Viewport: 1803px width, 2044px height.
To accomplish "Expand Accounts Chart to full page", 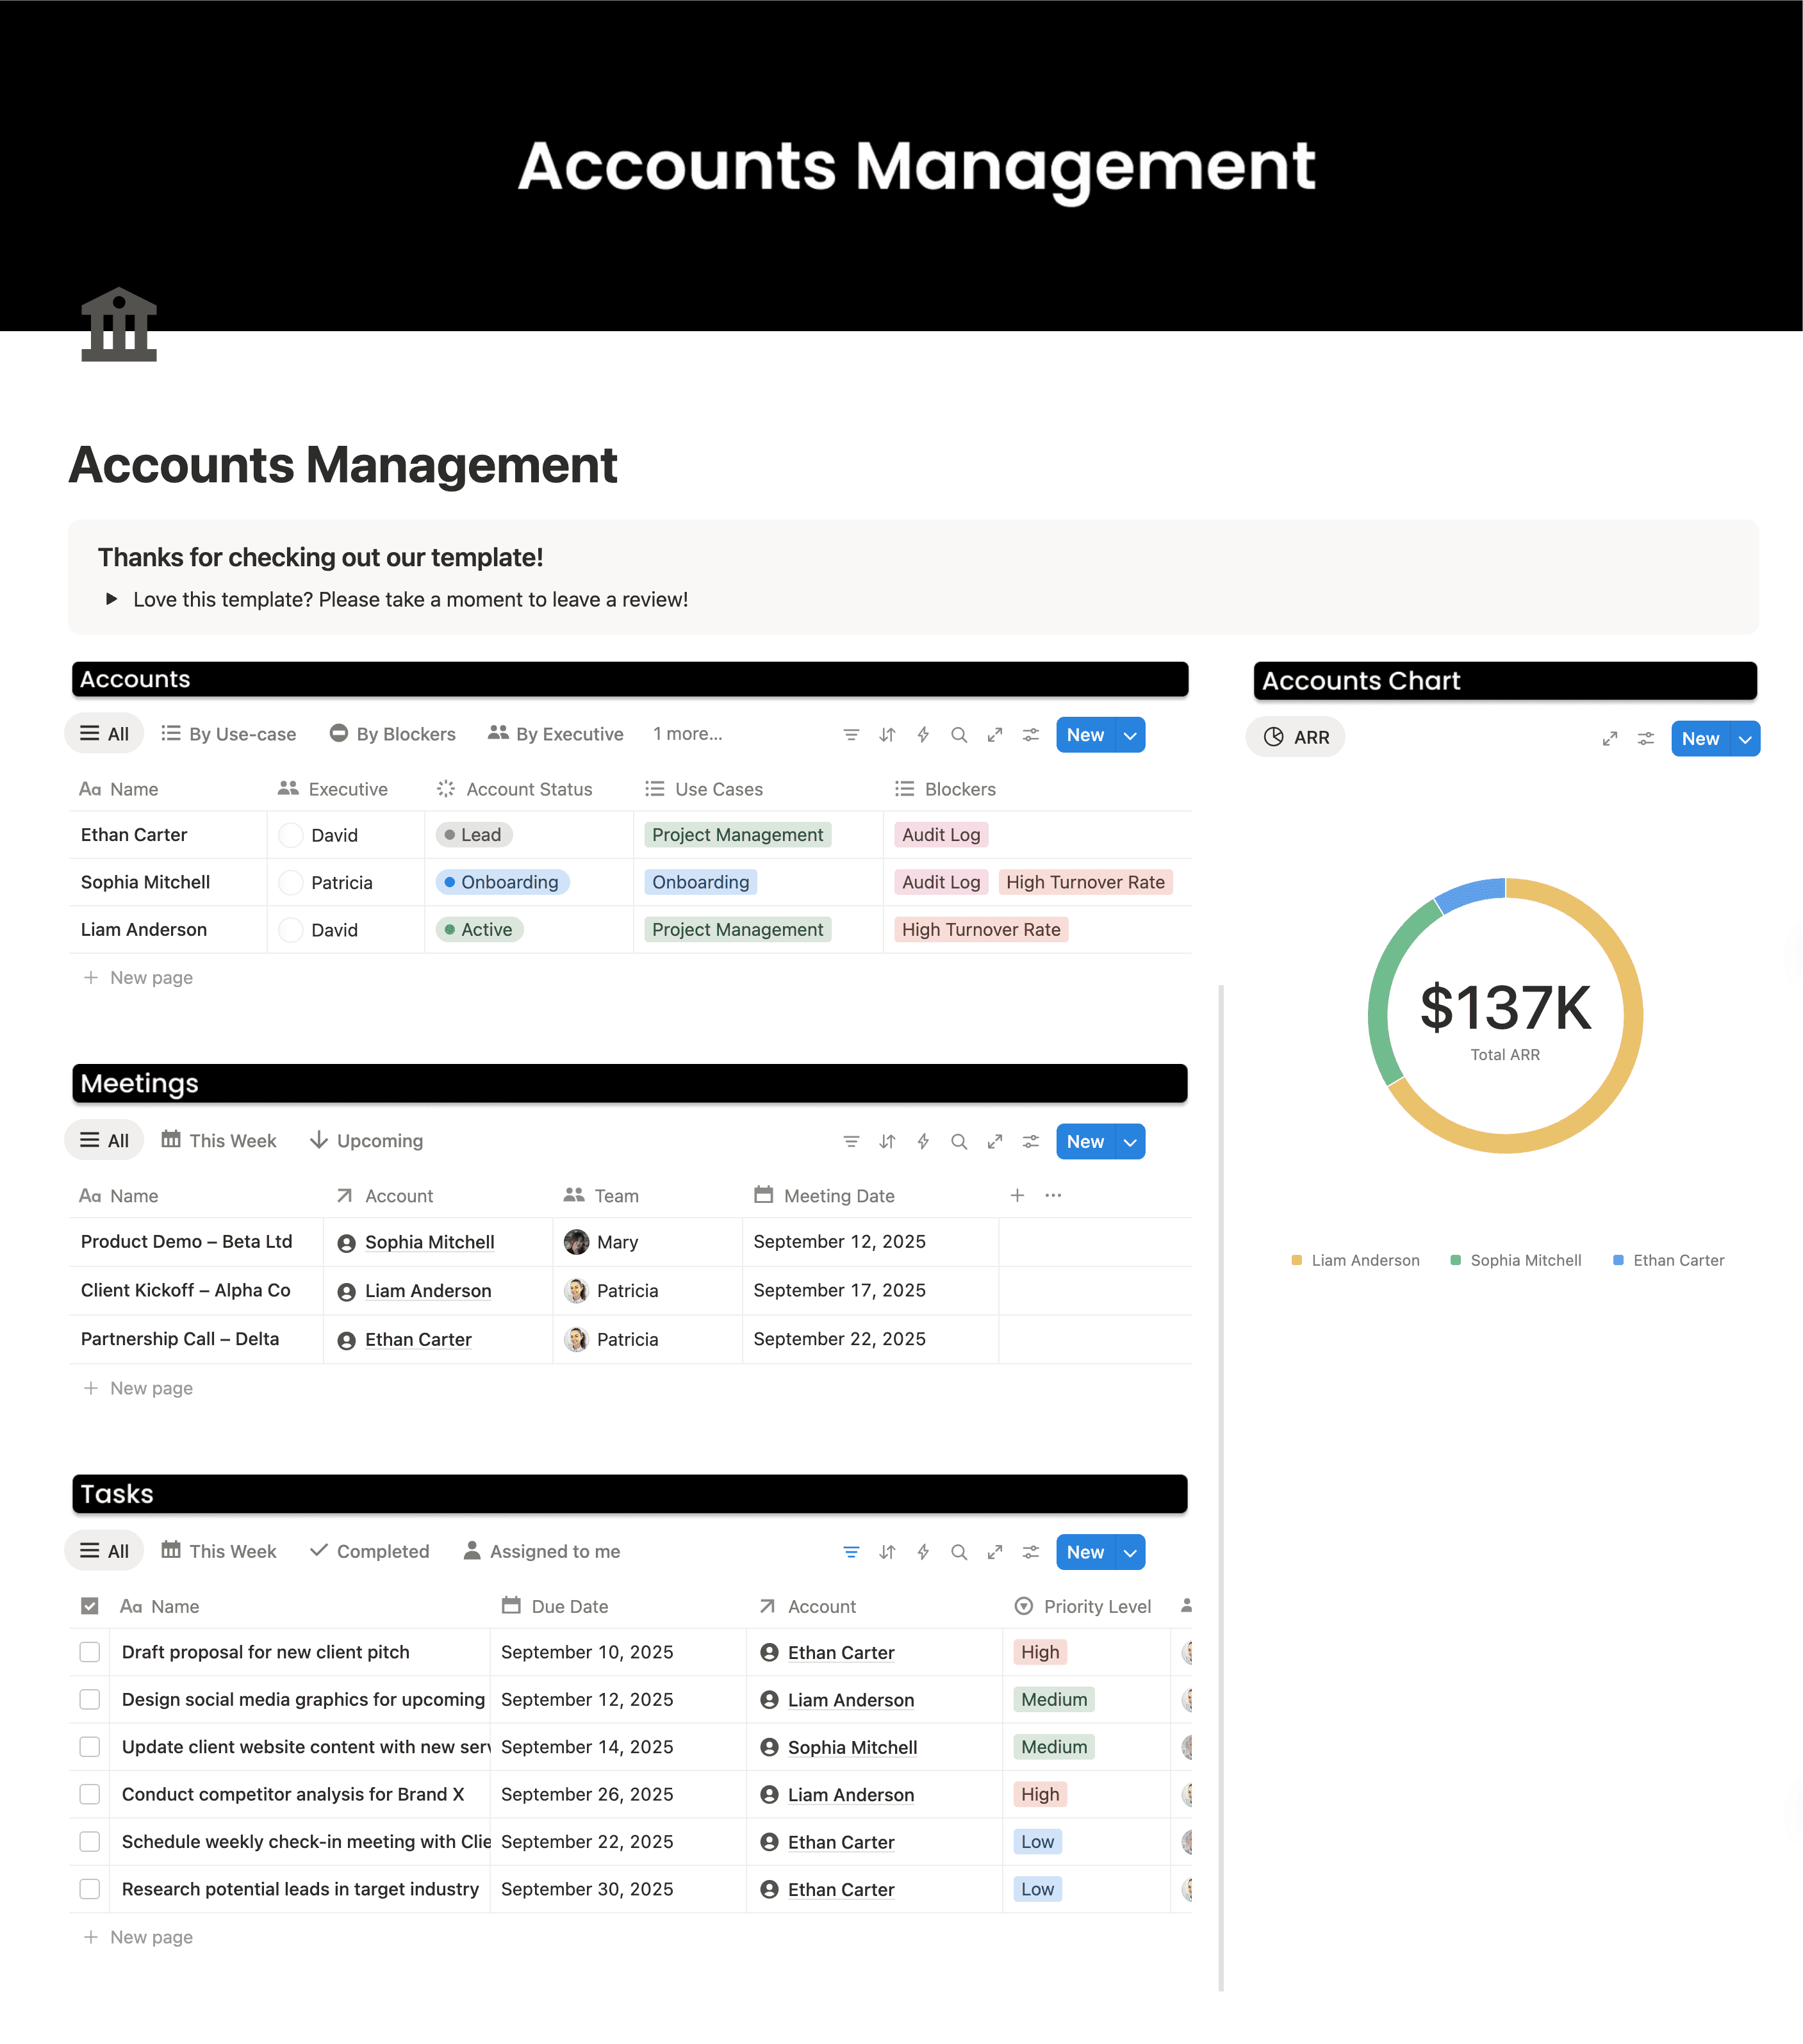I will coord(1610,739).
